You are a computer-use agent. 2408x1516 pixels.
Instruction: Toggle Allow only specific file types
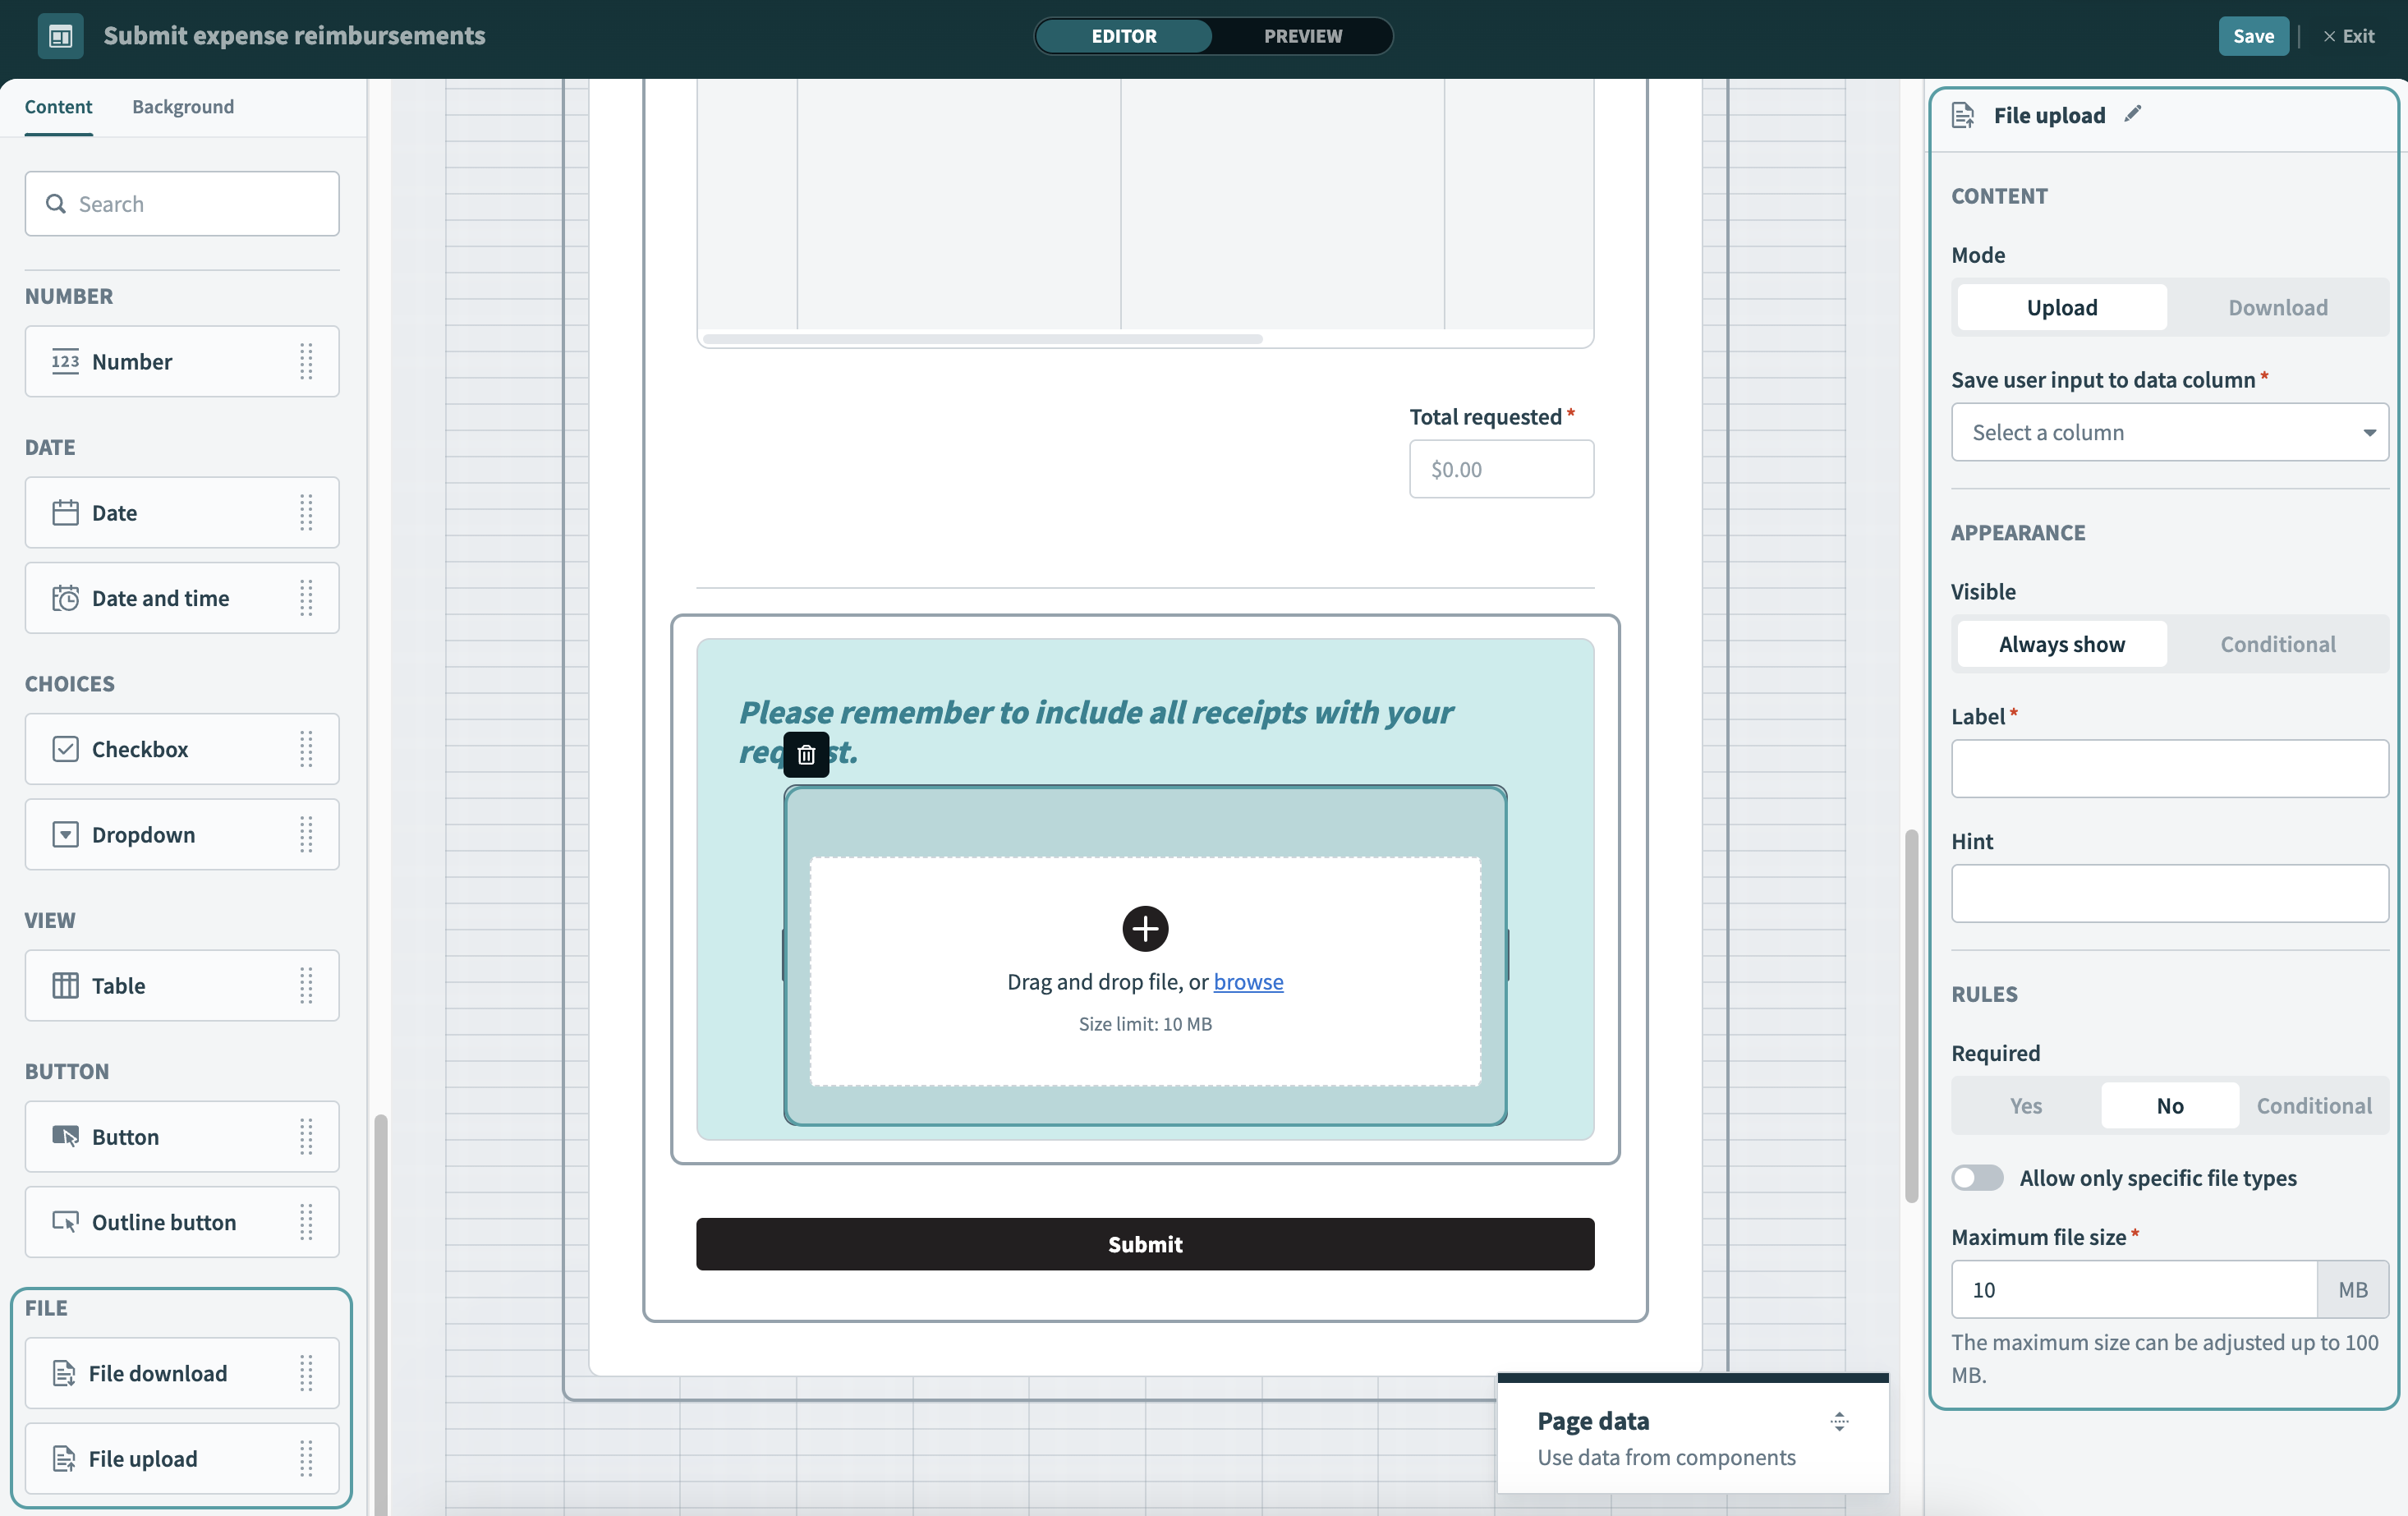(1977, 1177)
